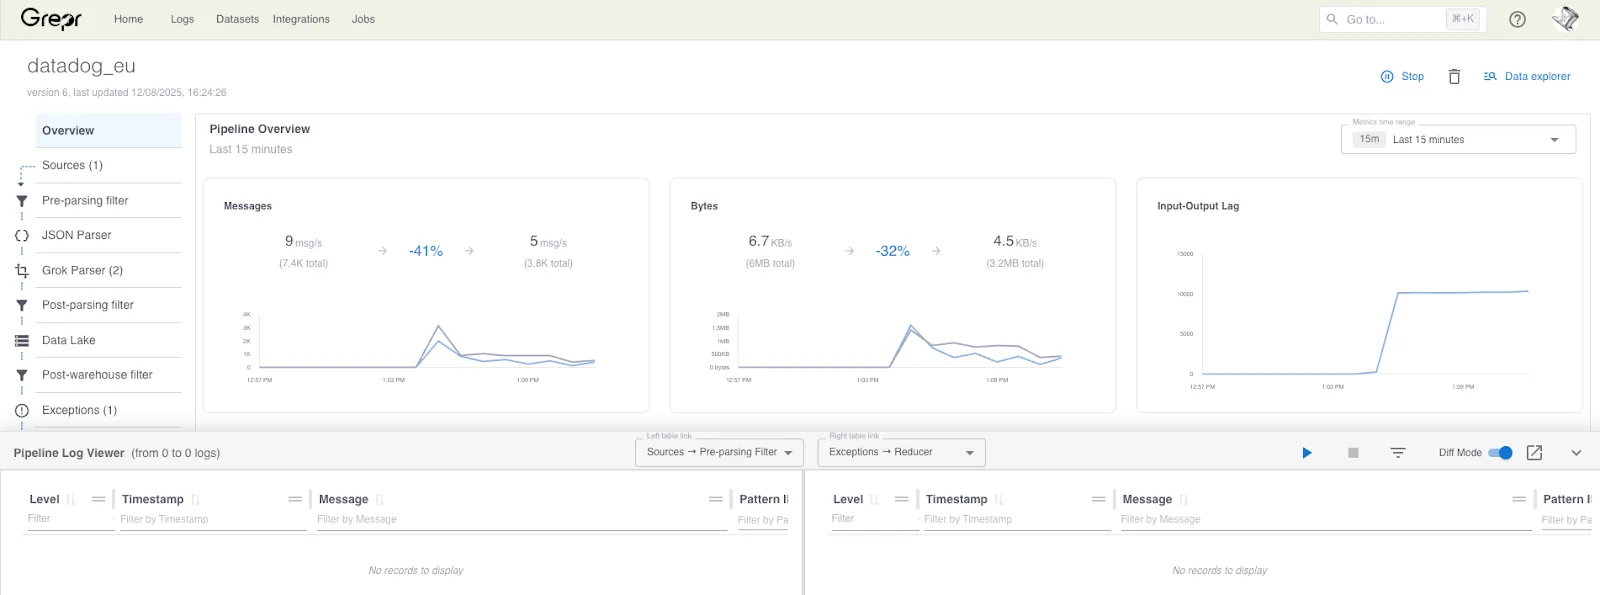Screen dimensions: 1600x595
Task: Open log viewer in new window icon
Action: [x=1534, y=453]
